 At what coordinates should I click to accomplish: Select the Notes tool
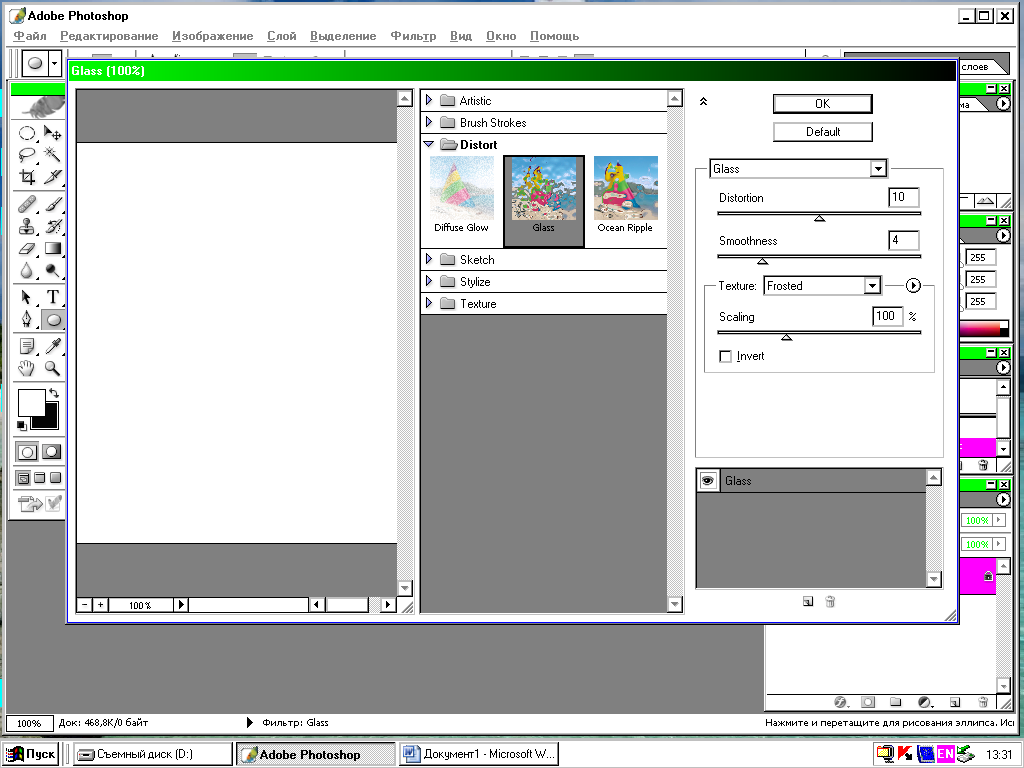click(x=27, y=346)
